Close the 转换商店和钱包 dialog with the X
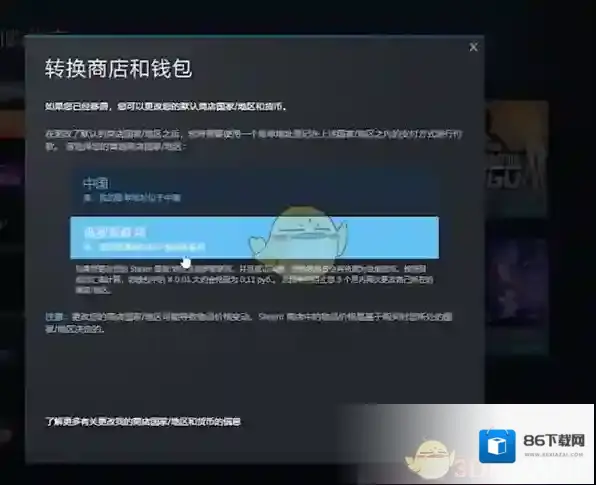The image size is (596, 485). pyautogui.click(x=473, y=47)
